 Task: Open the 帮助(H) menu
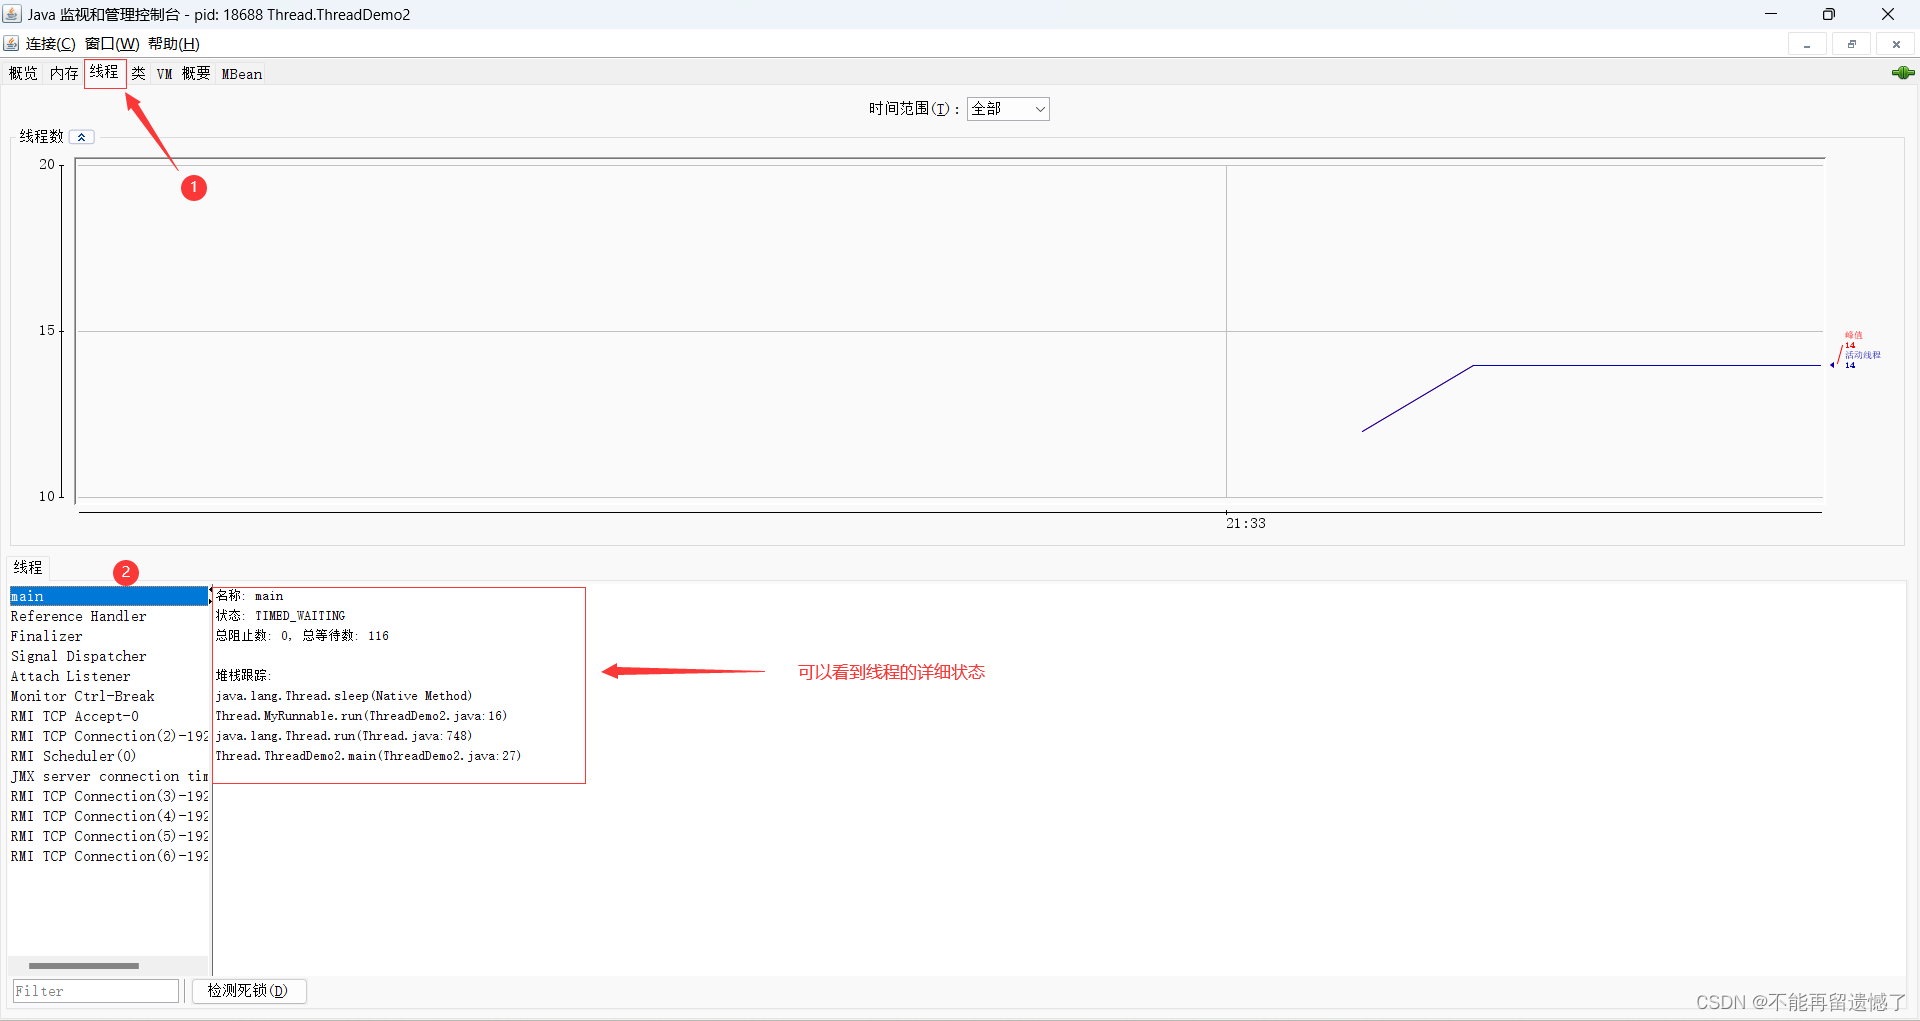pos(174,44)
